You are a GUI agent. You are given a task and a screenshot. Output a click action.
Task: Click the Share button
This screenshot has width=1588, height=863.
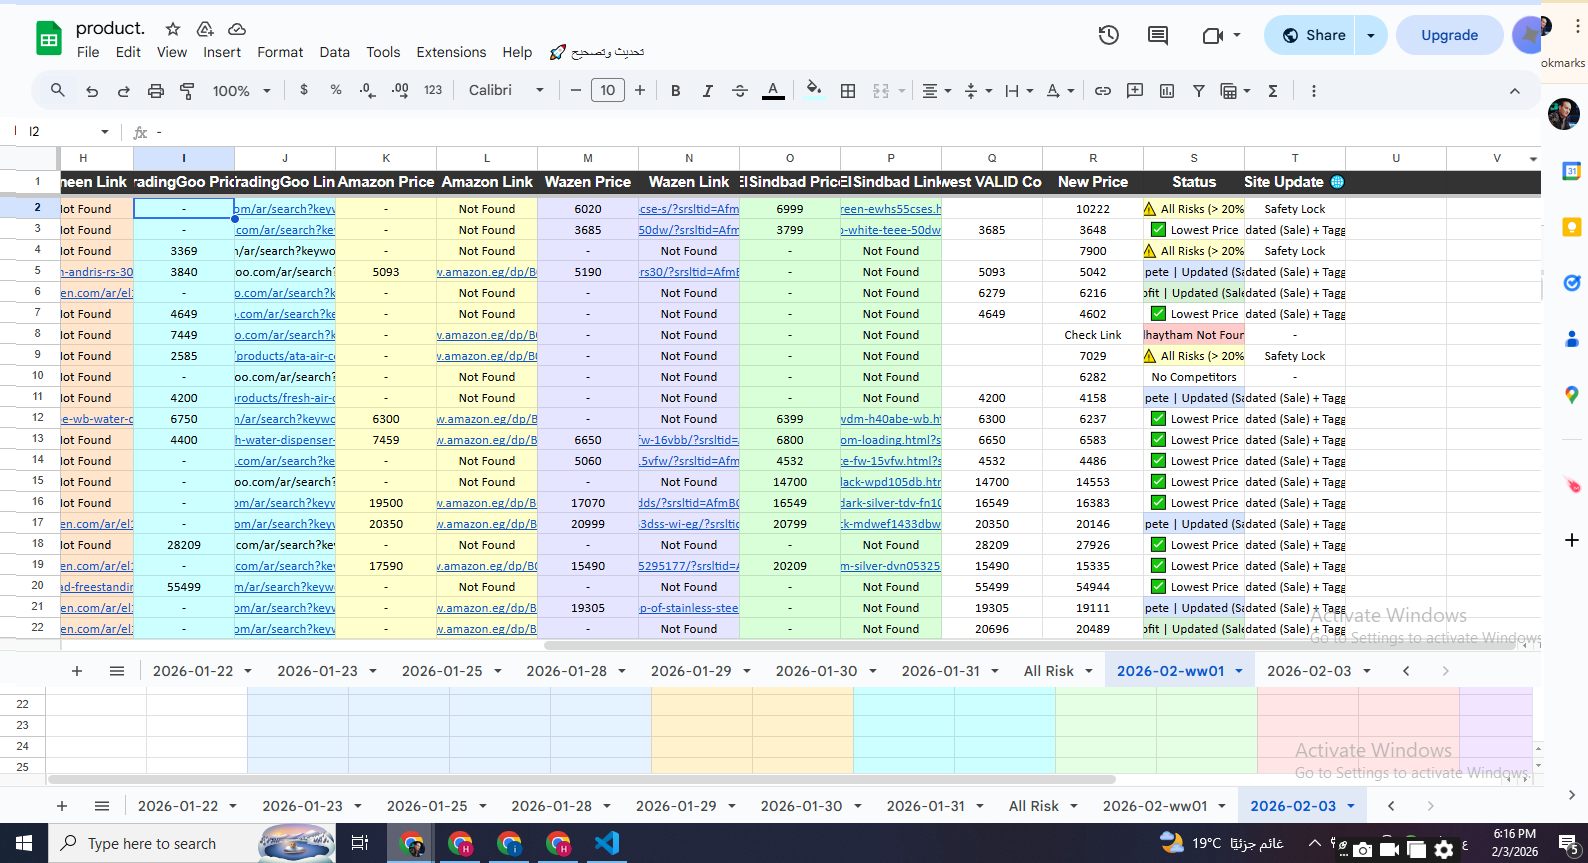pos(1313,35)
